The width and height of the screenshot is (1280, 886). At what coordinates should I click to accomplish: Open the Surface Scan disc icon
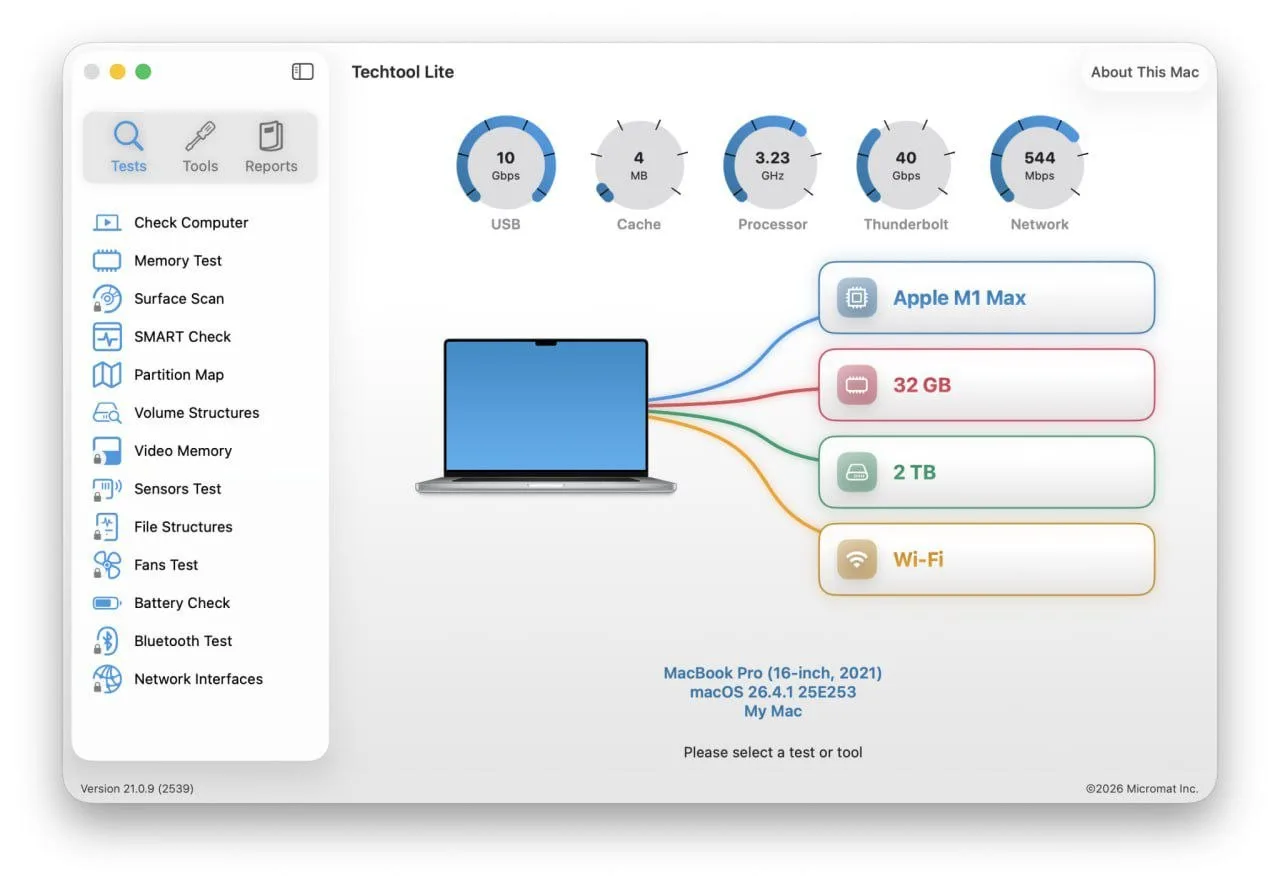click(x=107, y=298)
